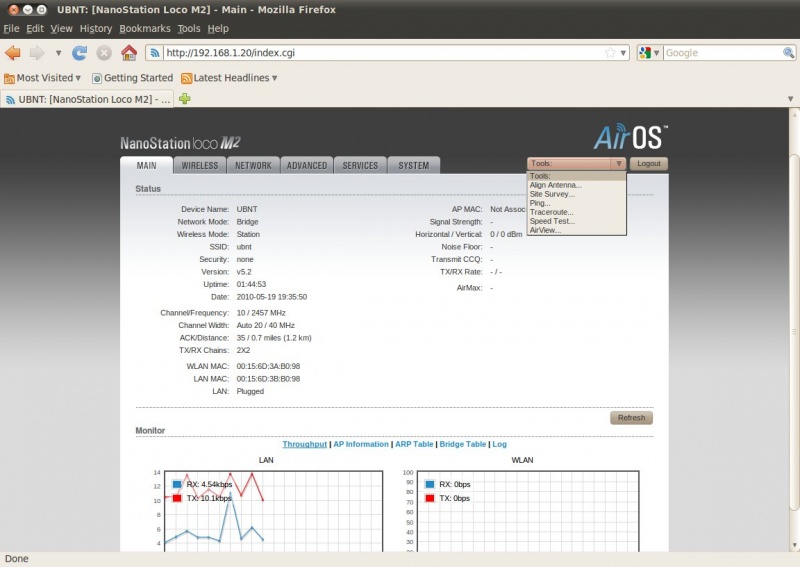Click the search magnifier icon

coord(788,53)
